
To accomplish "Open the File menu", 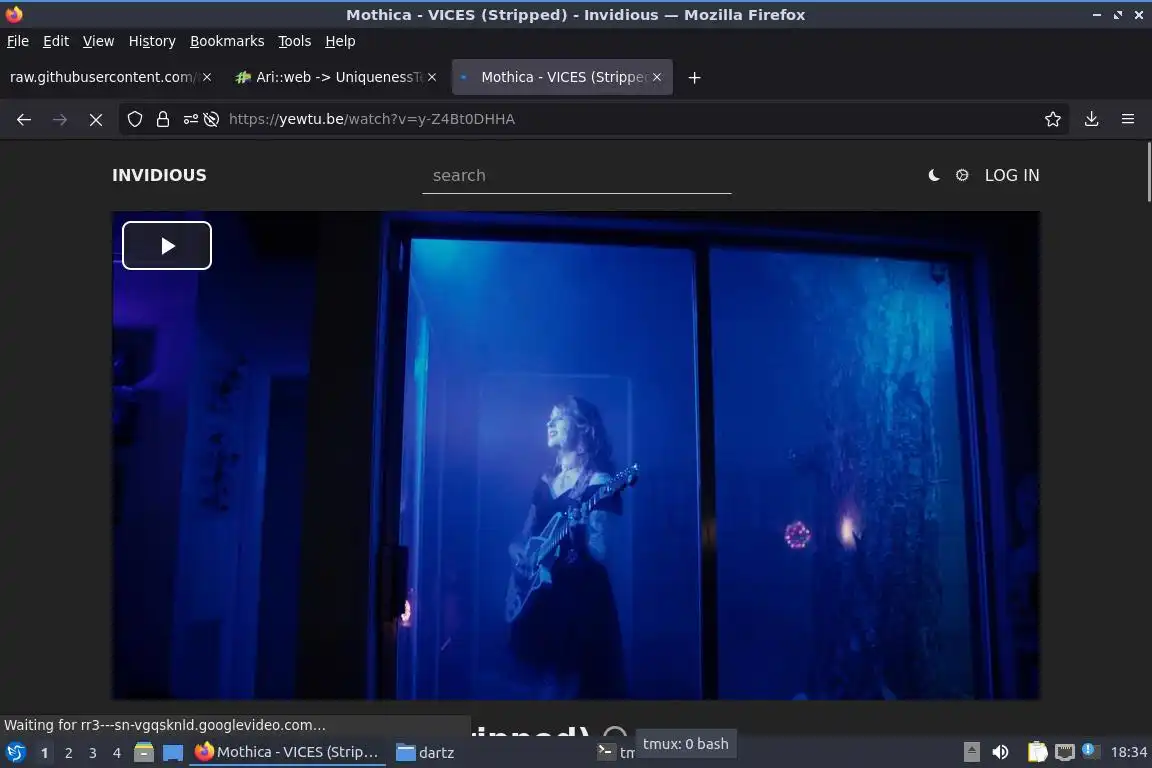I will pos(18,41).
